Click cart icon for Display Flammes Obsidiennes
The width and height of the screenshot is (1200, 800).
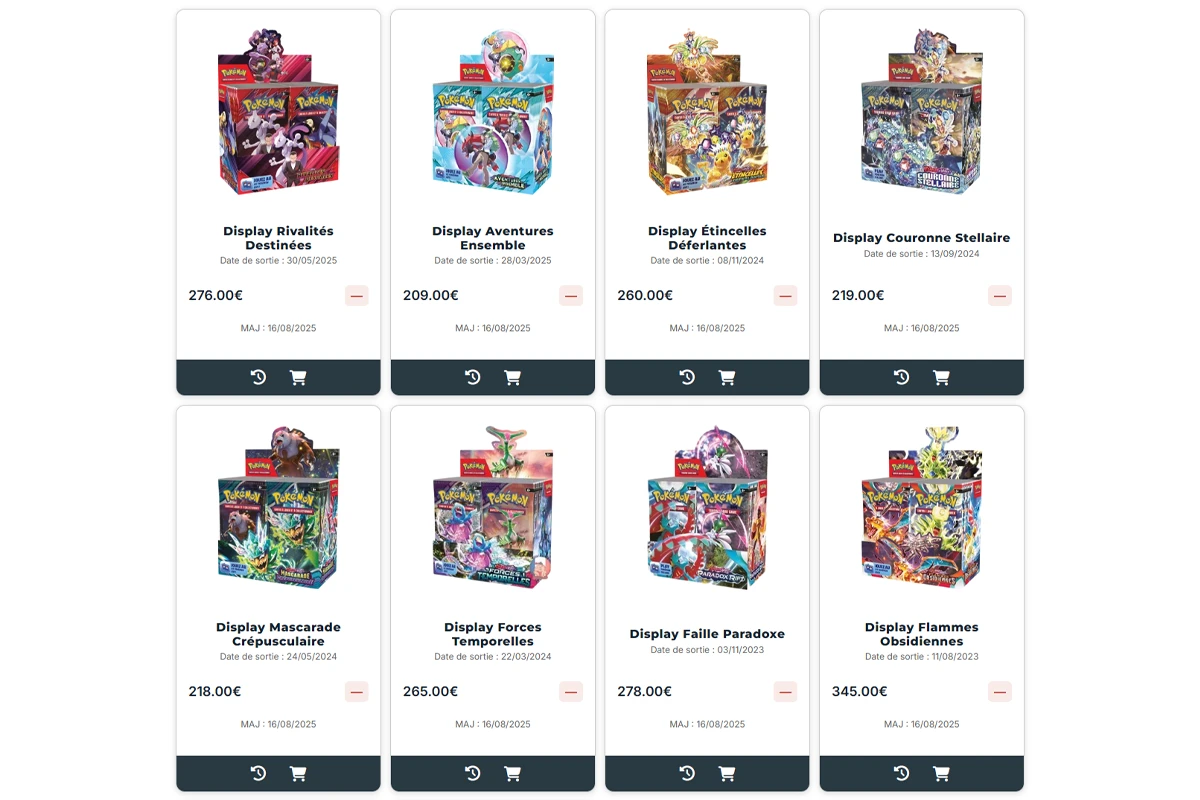941,773
